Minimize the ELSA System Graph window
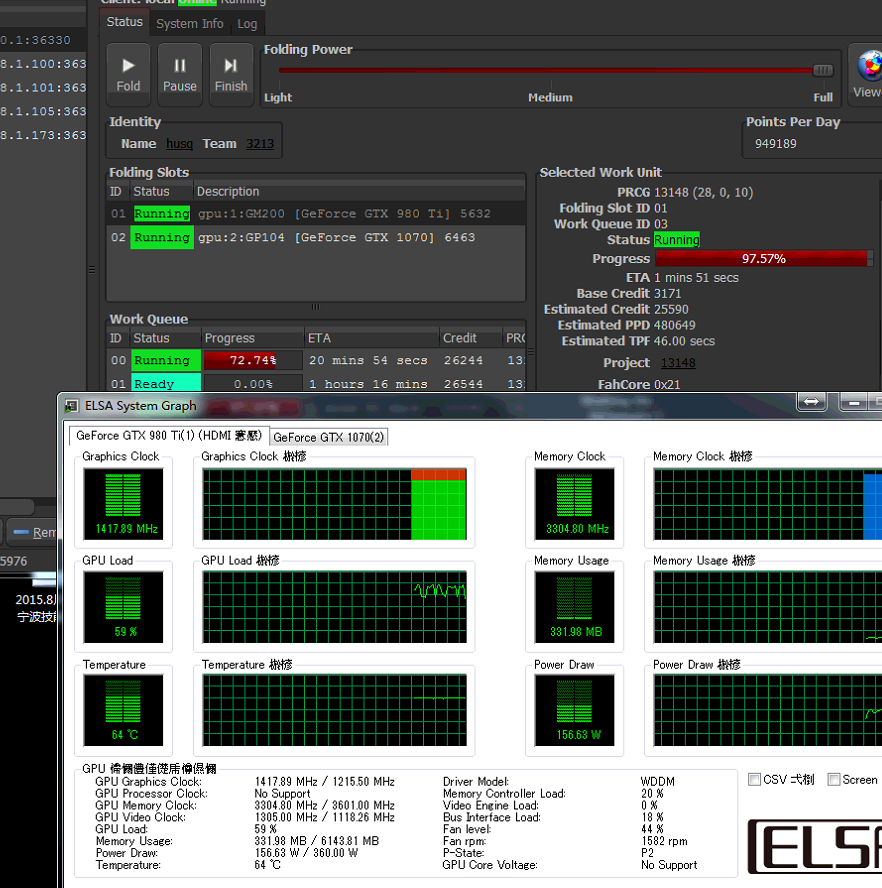The image size is (882, 888). (854, 402)
